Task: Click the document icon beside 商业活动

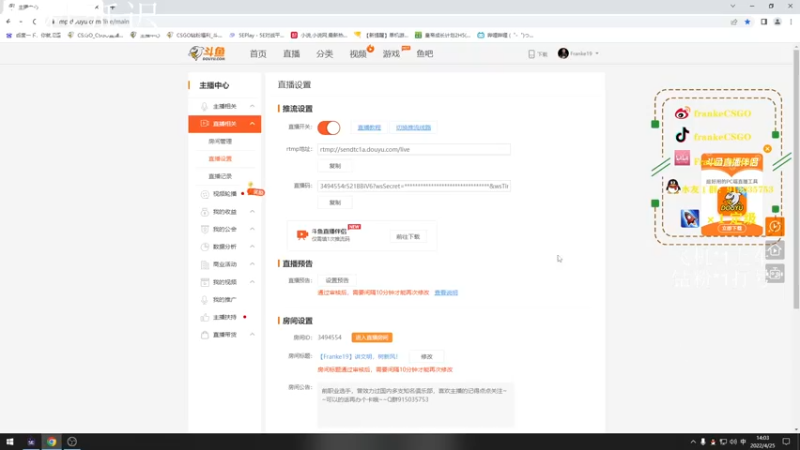Action: click(x=205, y=264)
